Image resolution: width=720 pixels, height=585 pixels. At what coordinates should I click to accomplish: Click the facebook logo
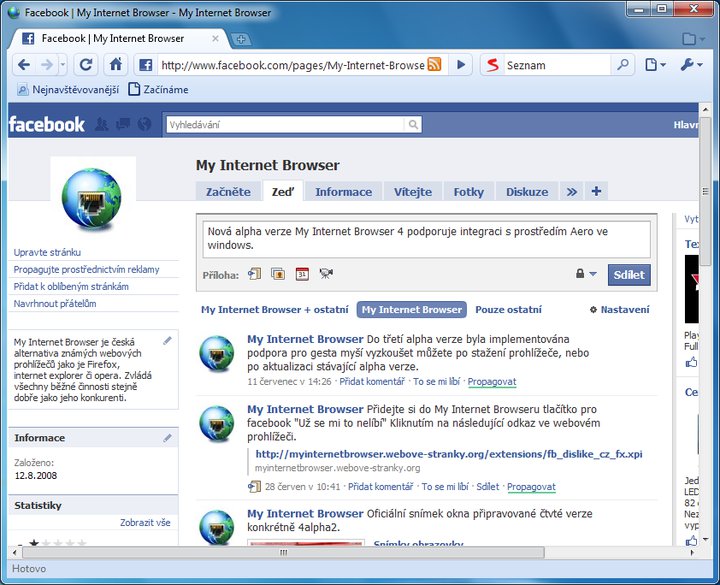(x=47, y=124)
